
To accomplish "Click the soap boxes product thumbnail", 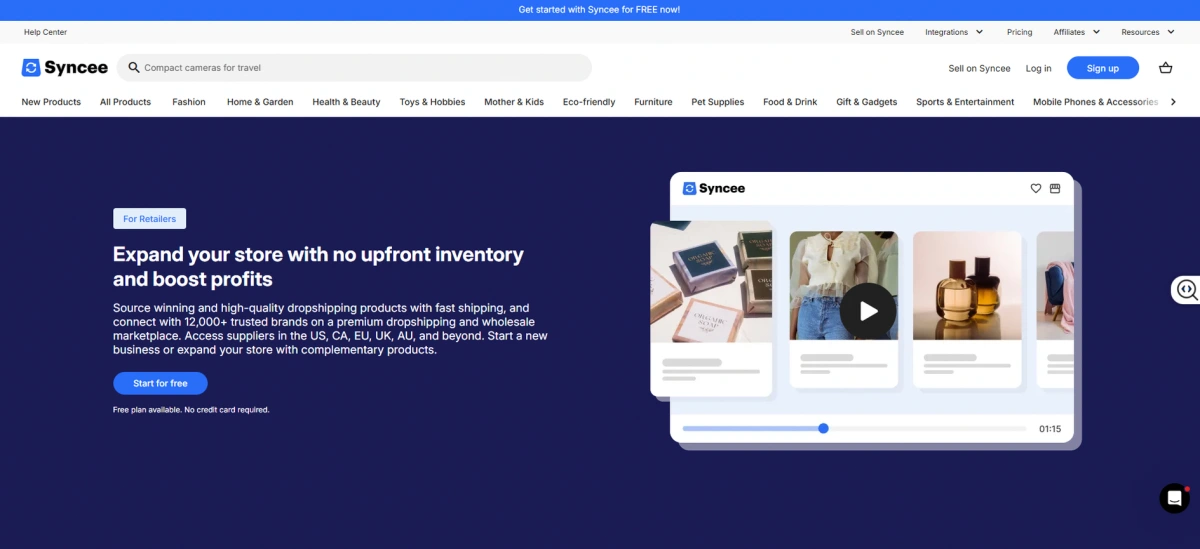I will click(711, 282).
